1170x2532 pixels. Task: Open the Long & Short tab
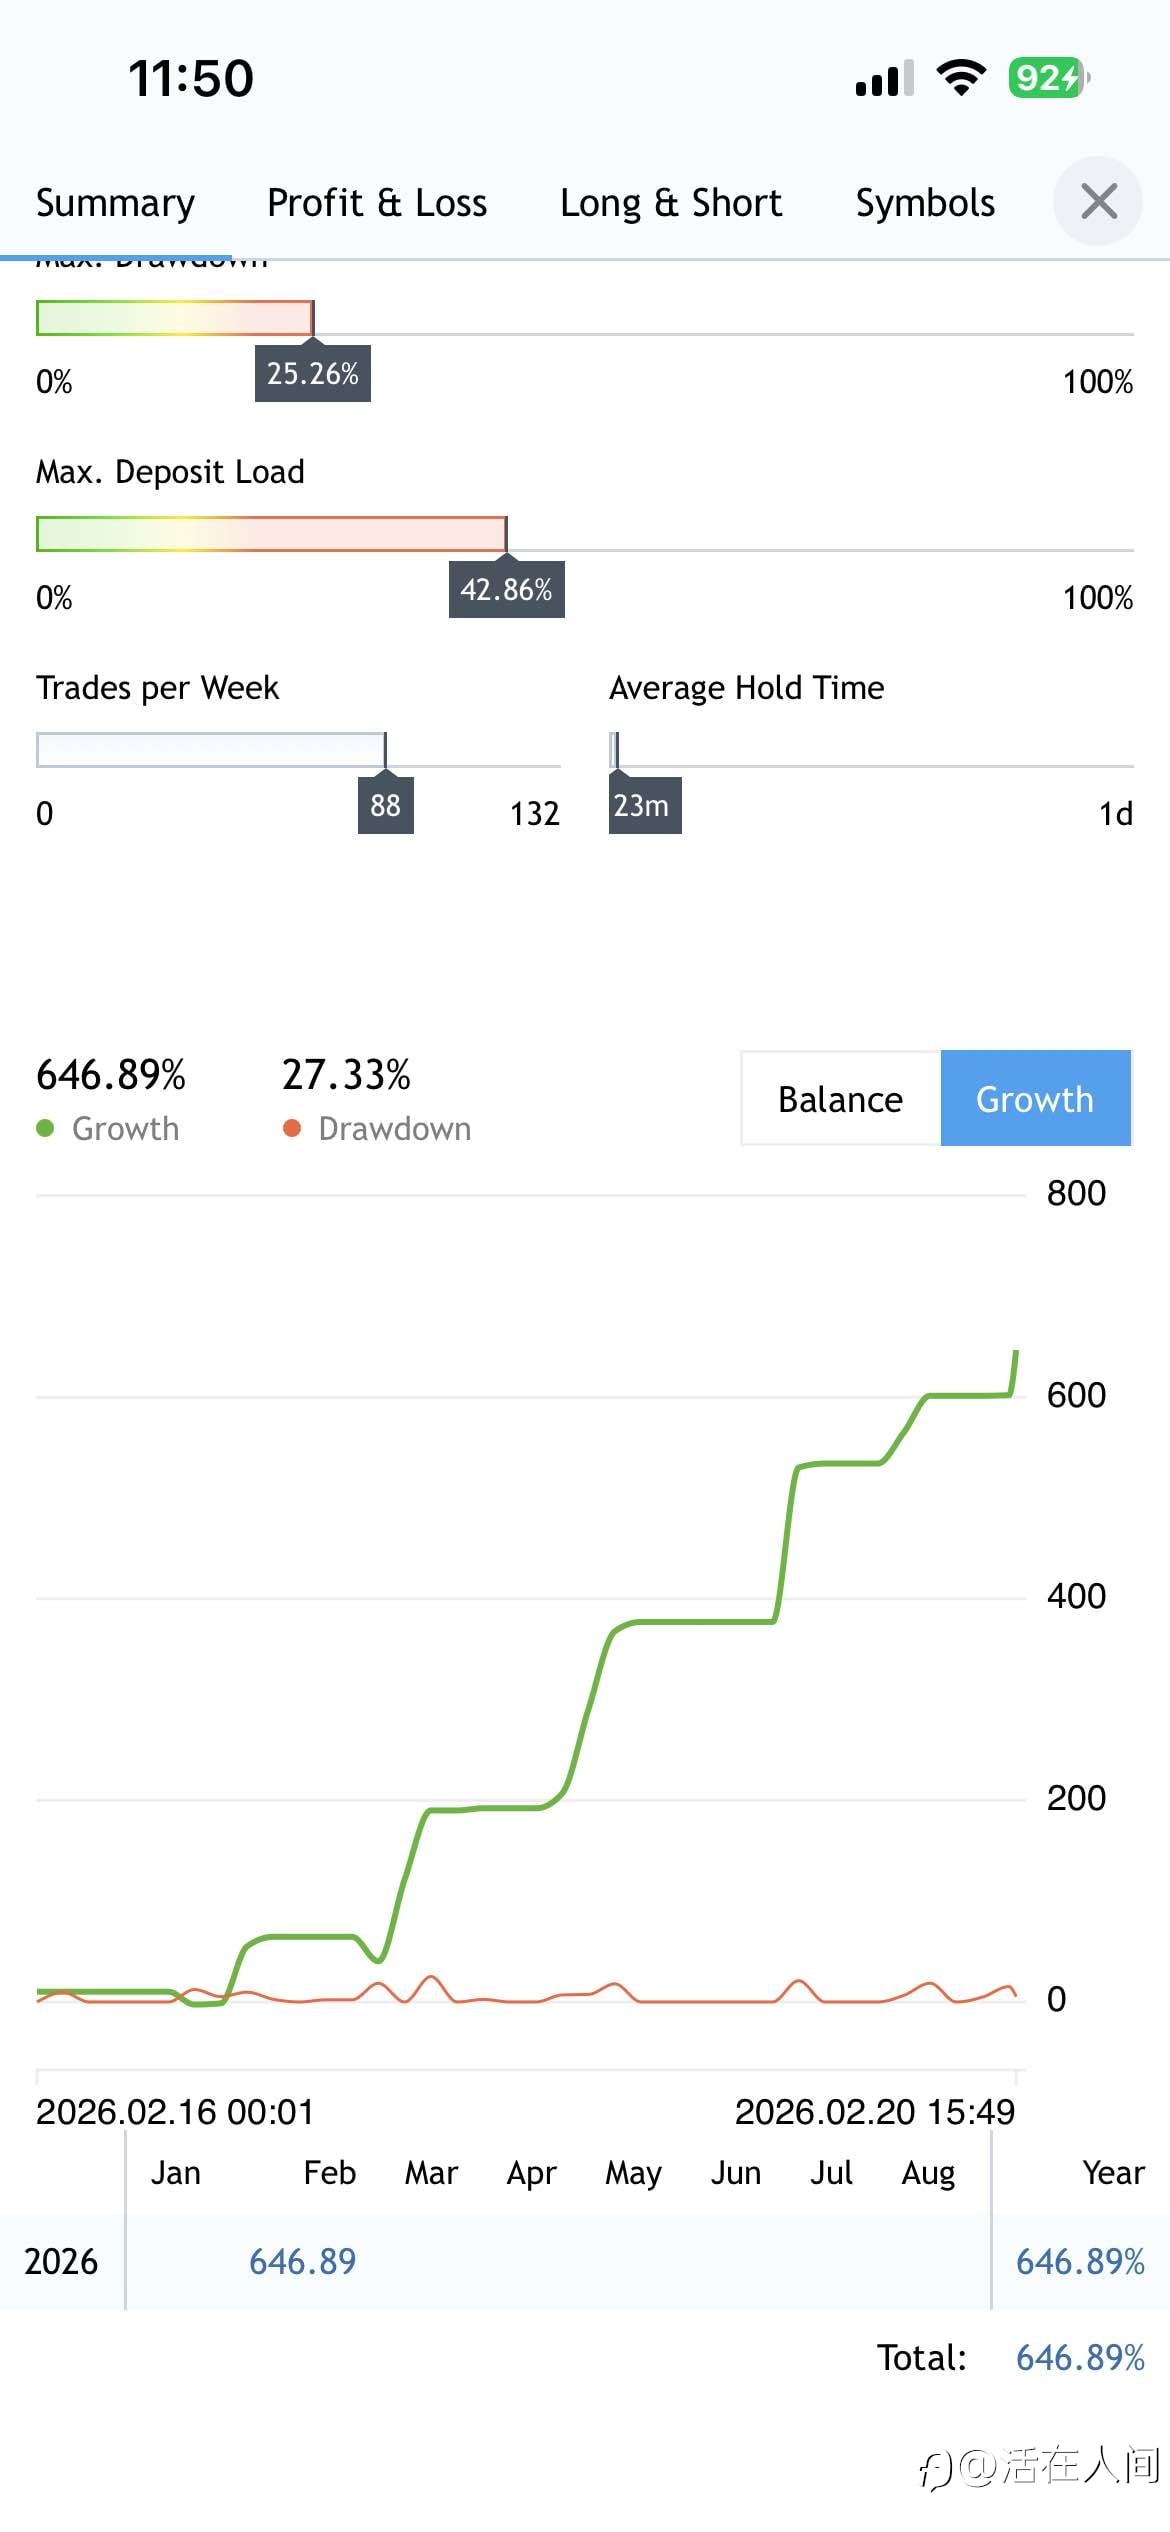[670, 203]
